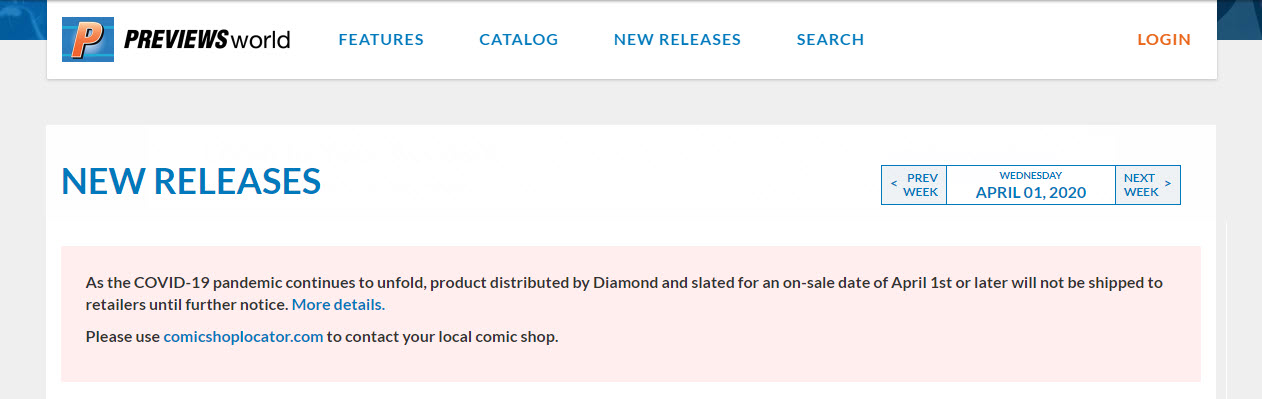This screenshot has width=1262, height=399.
Task: Click the orange P logo icon
Action: click(x=87, y=40)
